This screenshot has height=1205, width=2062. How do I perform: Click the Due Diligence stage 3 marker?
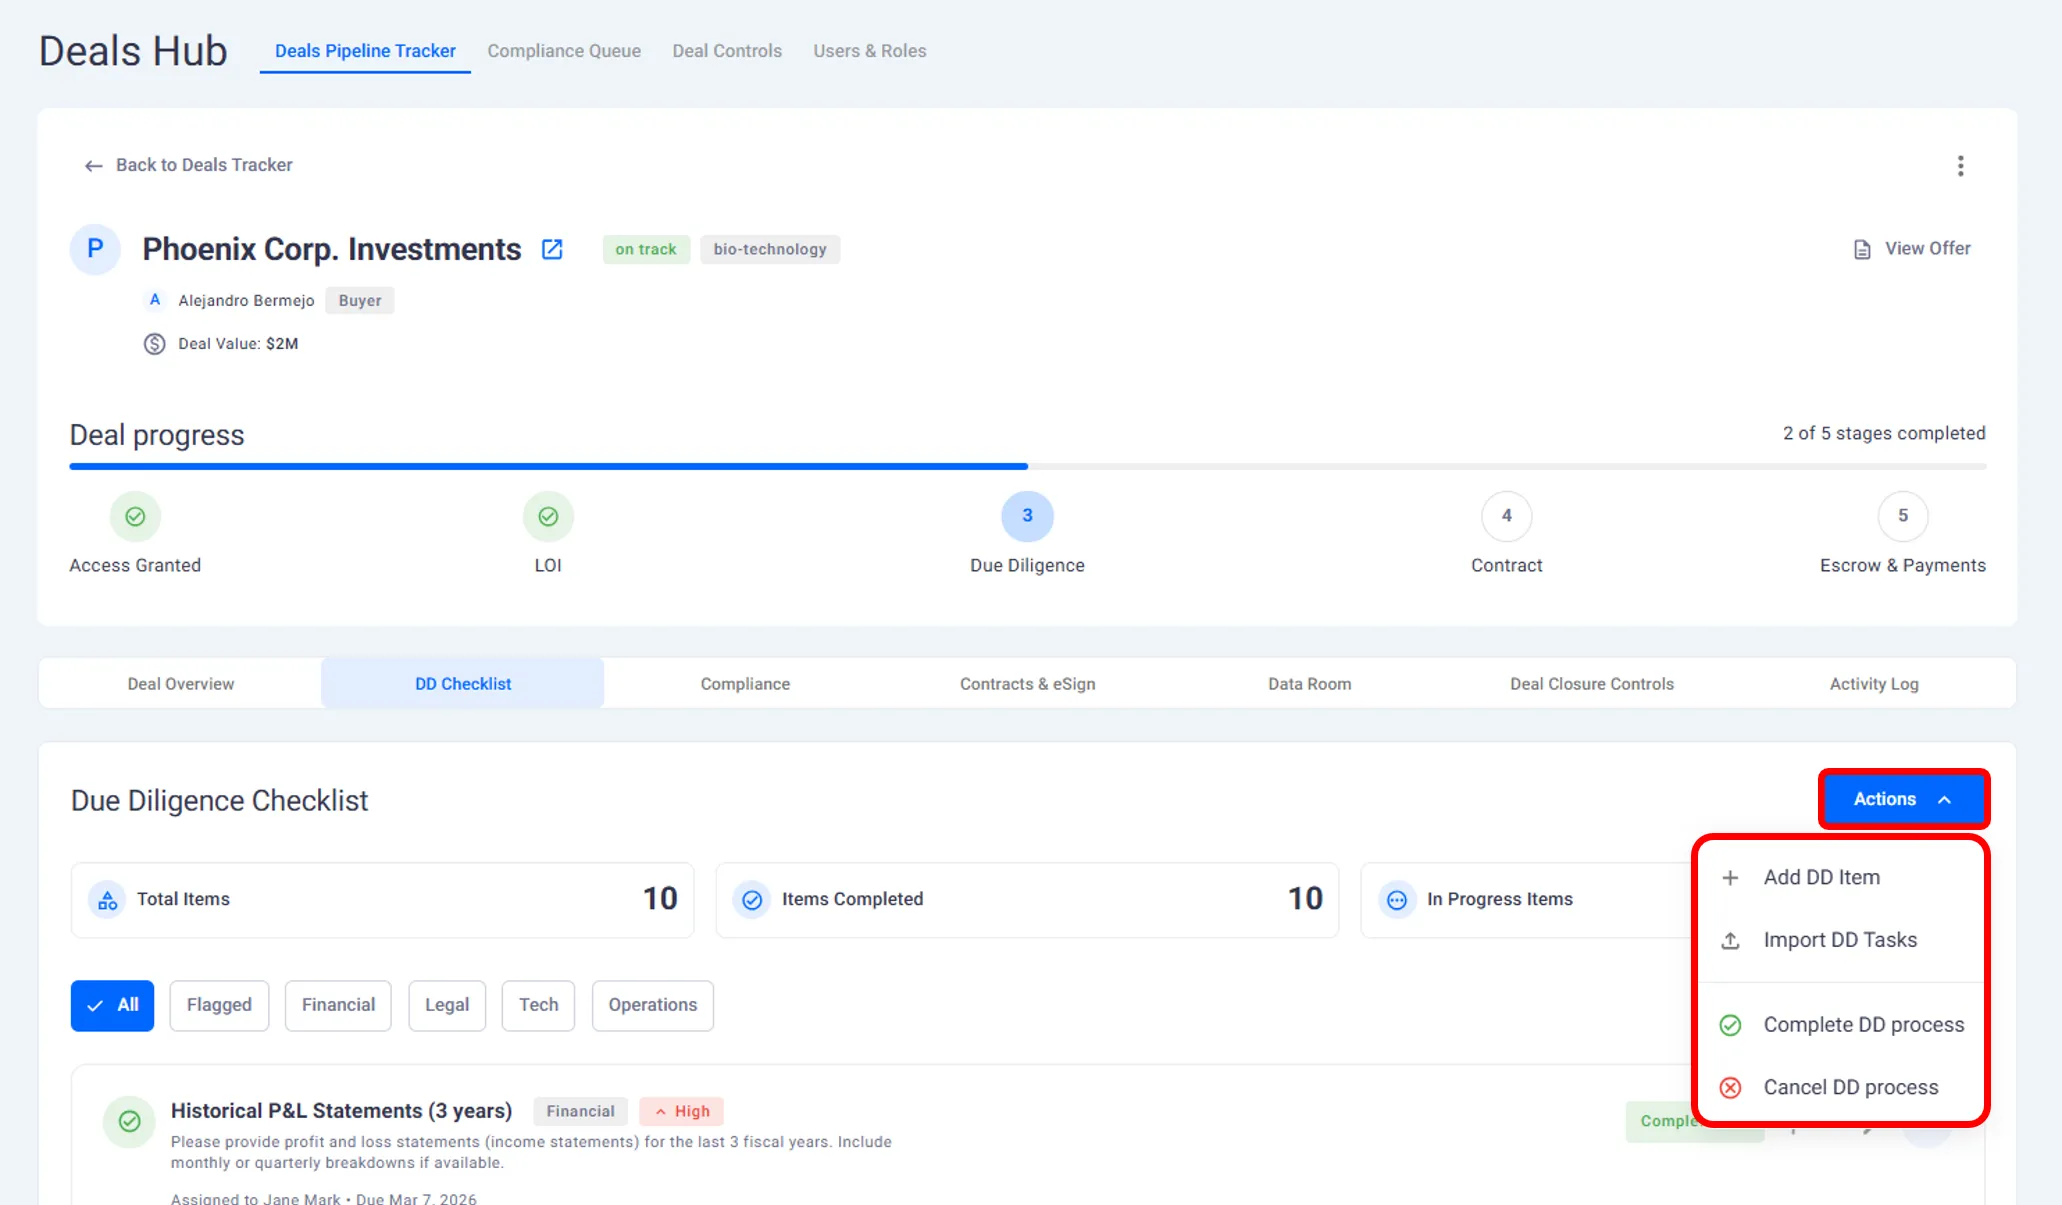(1027, 516)
